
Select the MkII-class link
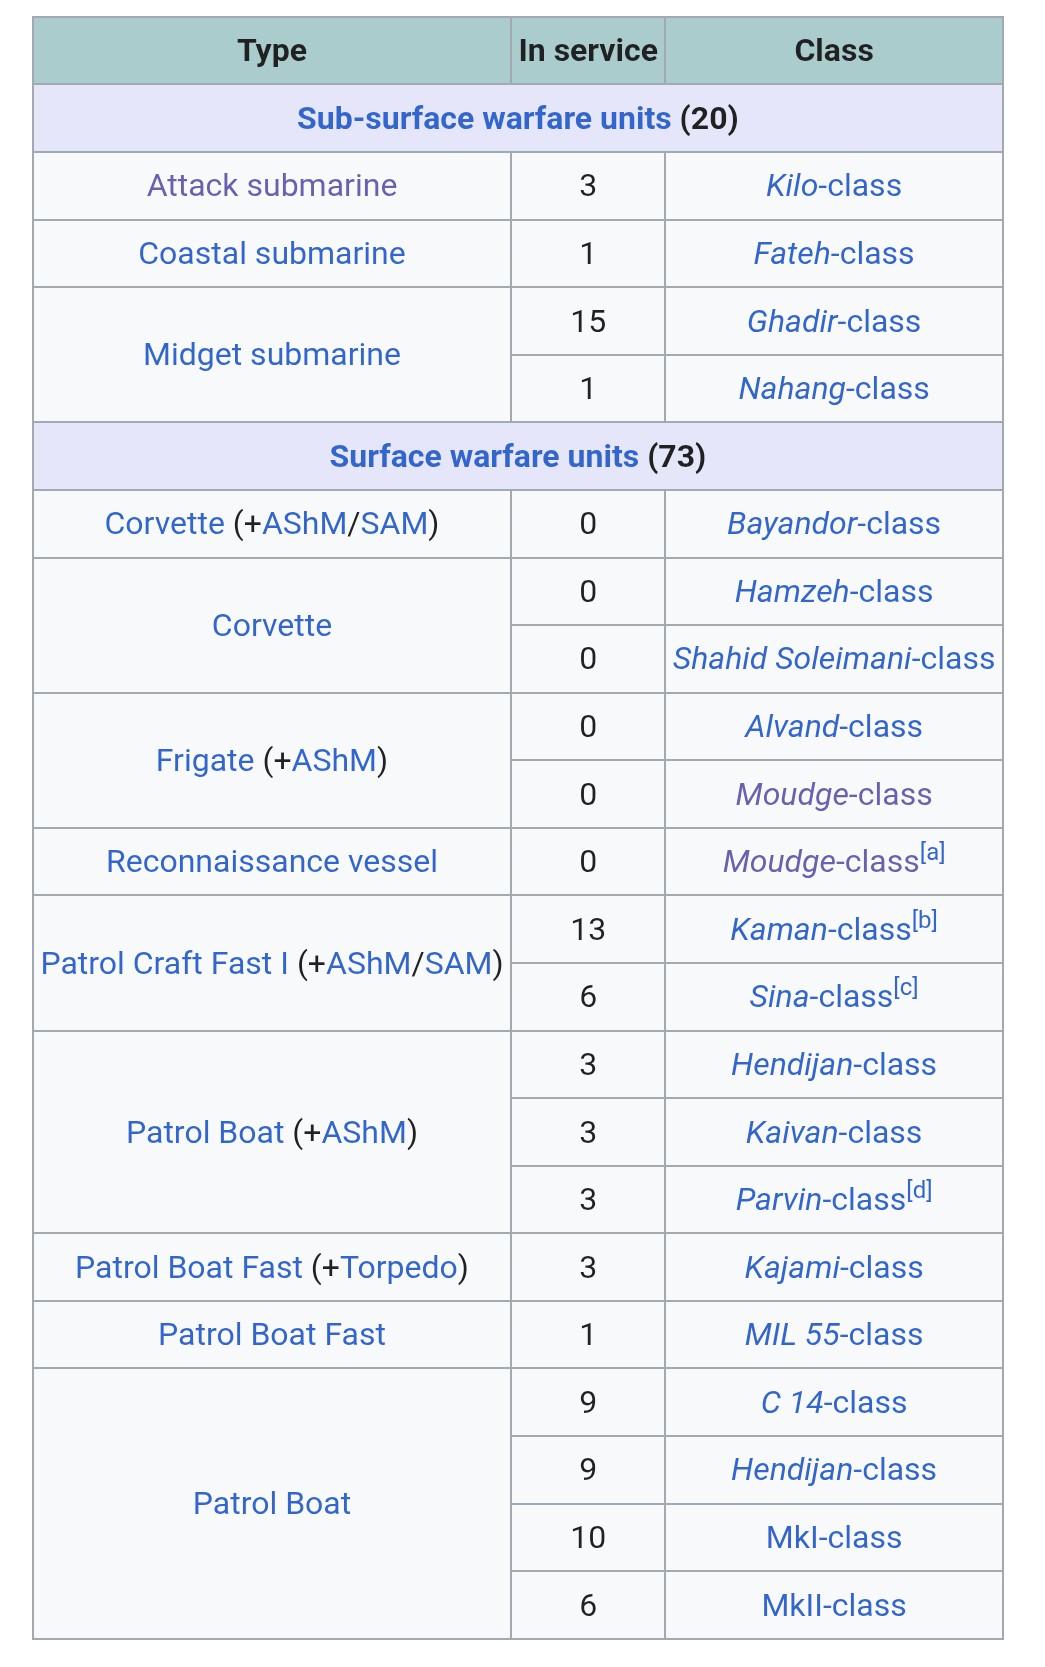tap(833, 1605)
